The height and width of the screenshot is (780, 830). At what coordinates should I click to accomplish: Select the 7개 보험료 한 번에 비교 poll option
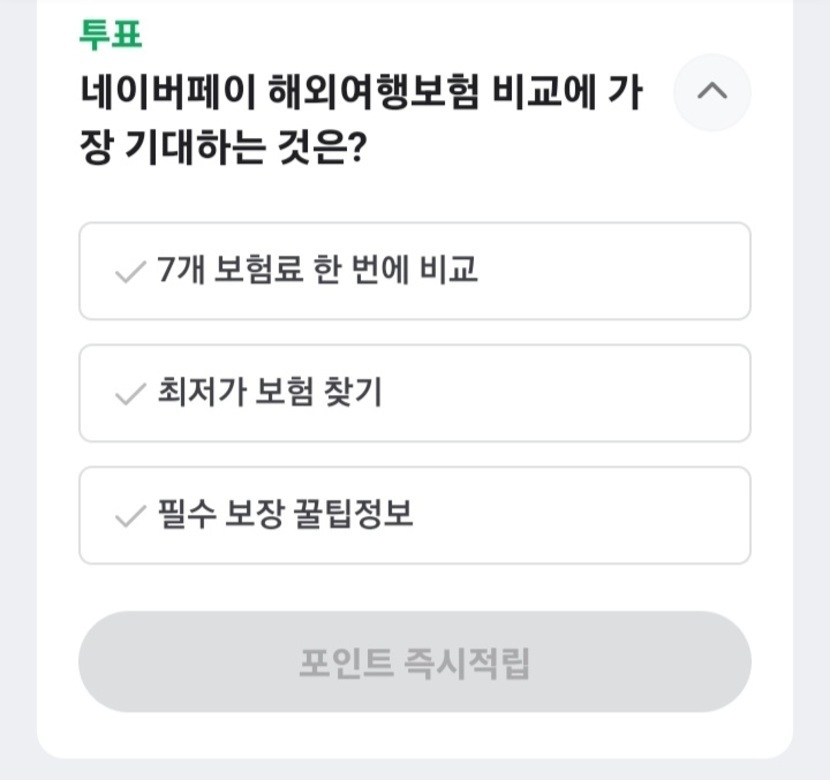(x=414, y=271)
